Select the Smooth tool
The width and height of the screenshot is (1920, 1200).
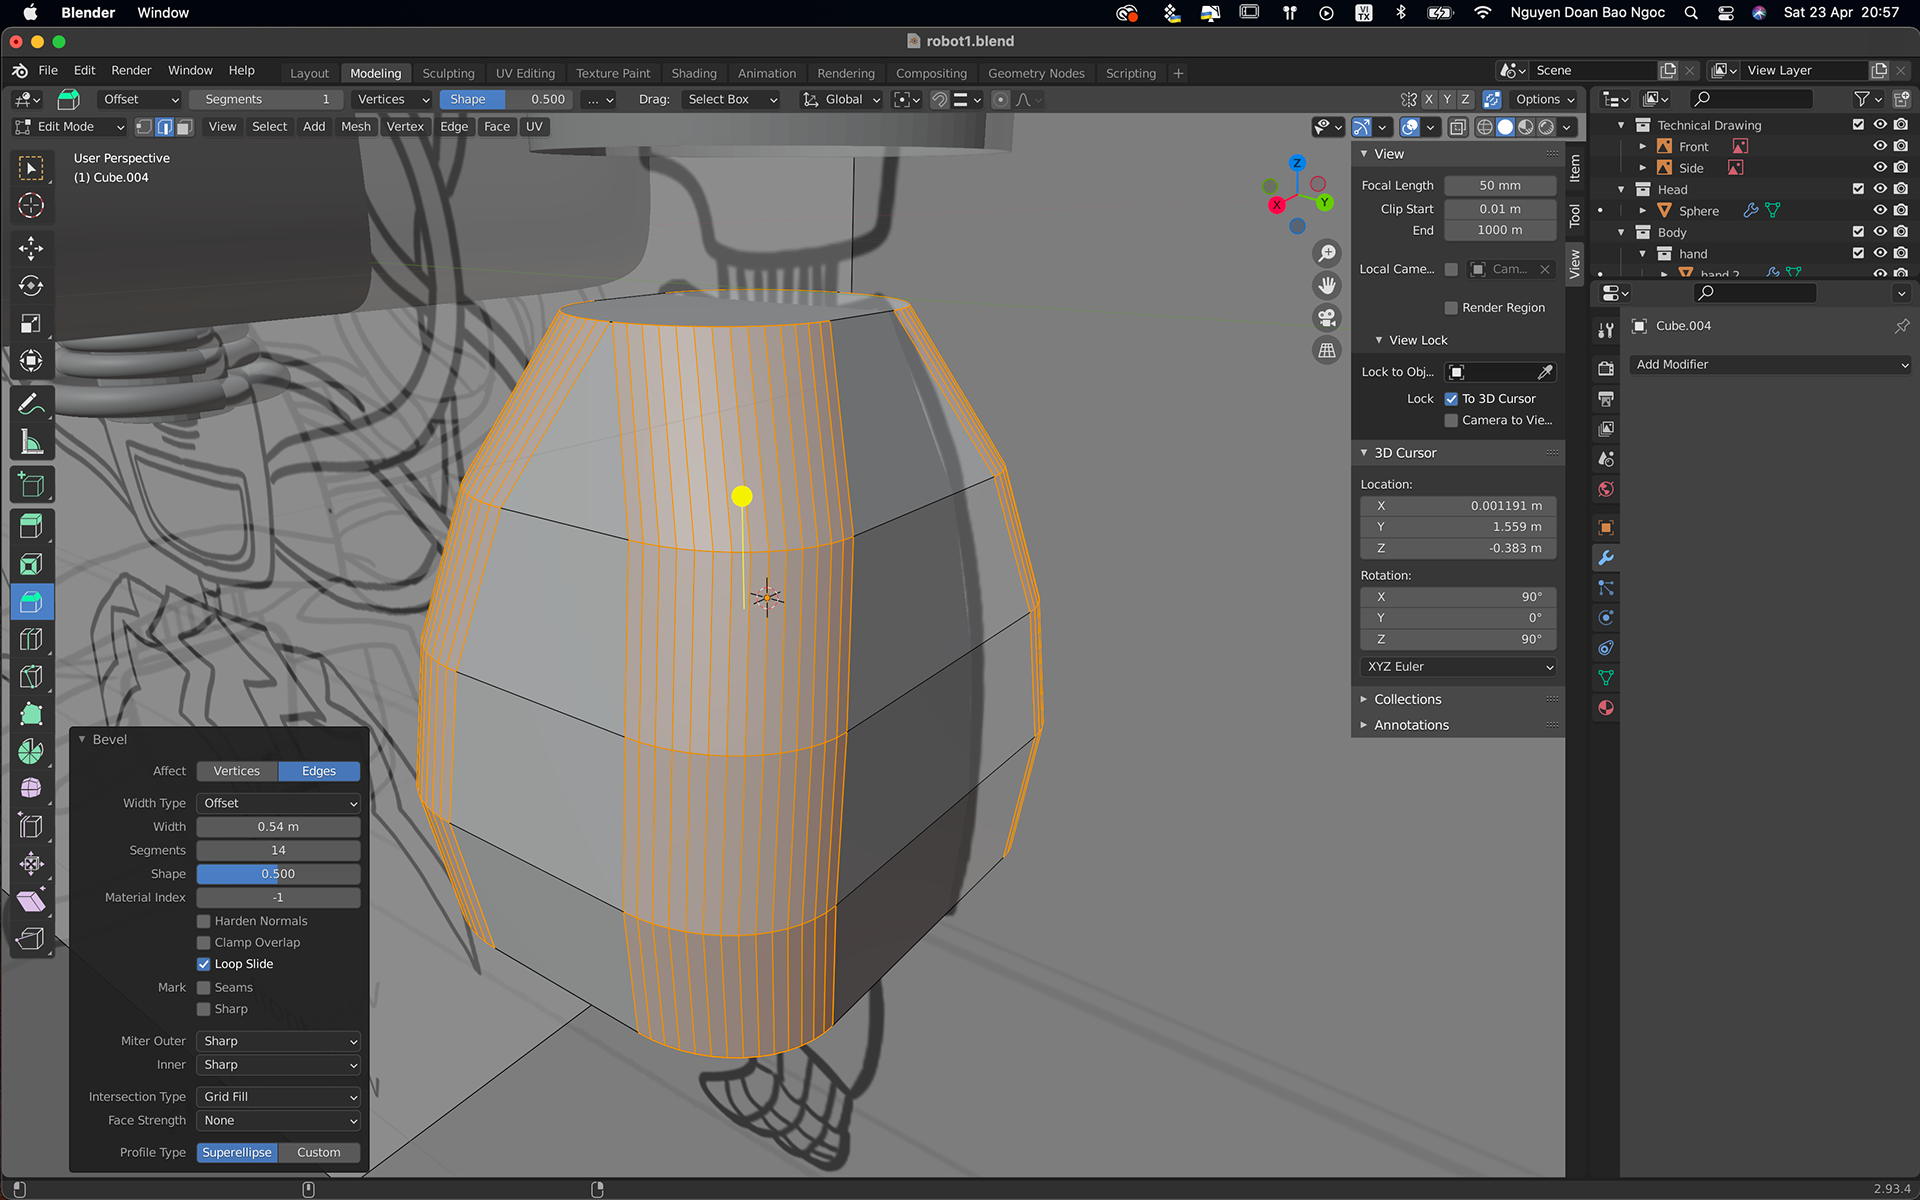coord(31,789)
